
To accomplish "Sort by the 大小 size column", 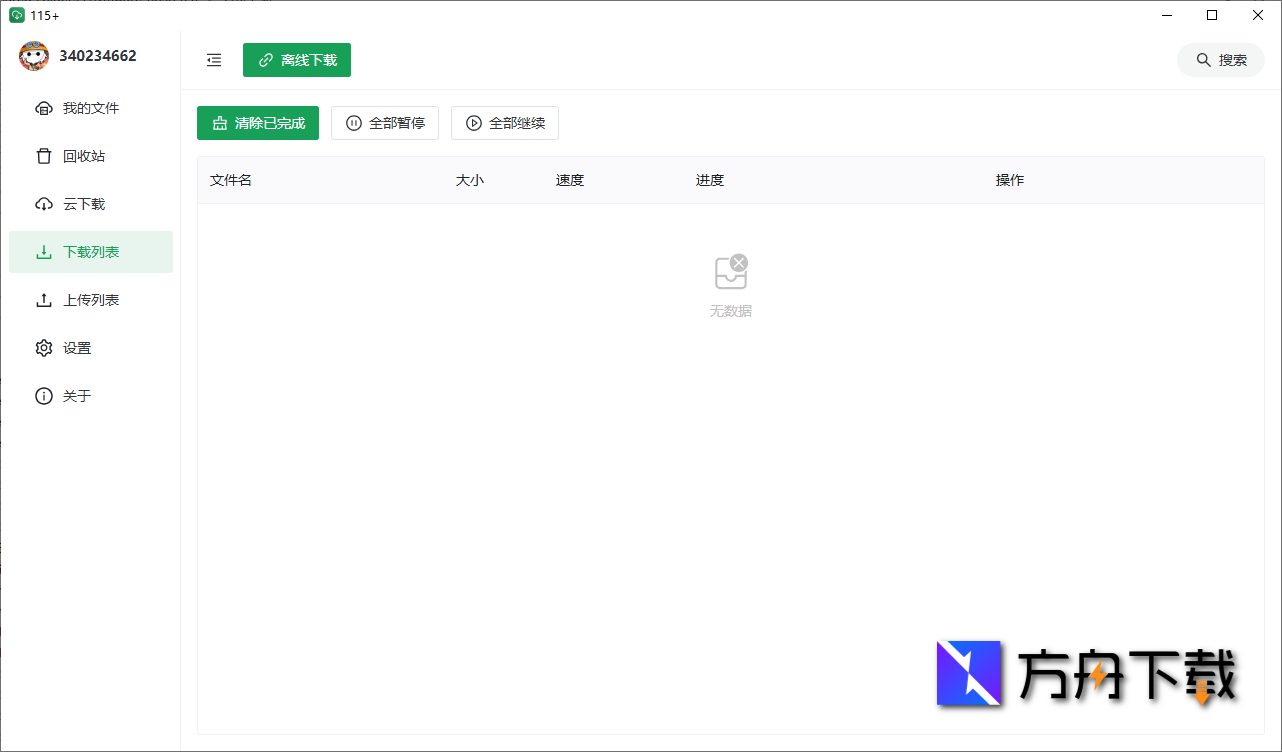I will pos(470,180).
